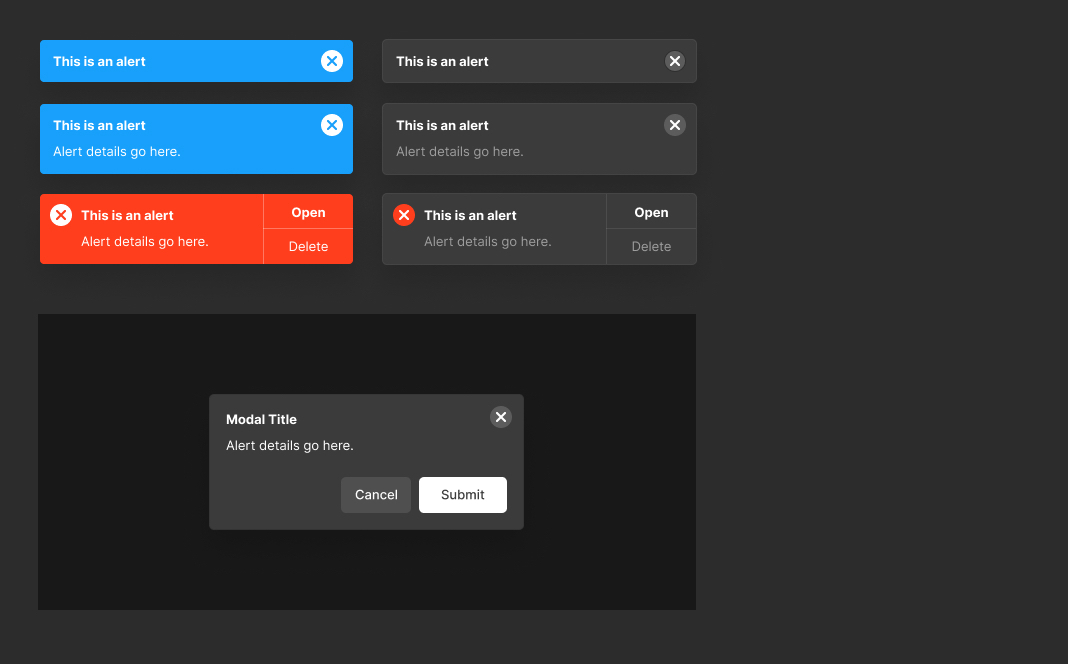Image resolution: width=1068 pixels, height=664 pixels.
Task: Click the 'Modal Title' heading text
Action: click(x=262, y=420)
